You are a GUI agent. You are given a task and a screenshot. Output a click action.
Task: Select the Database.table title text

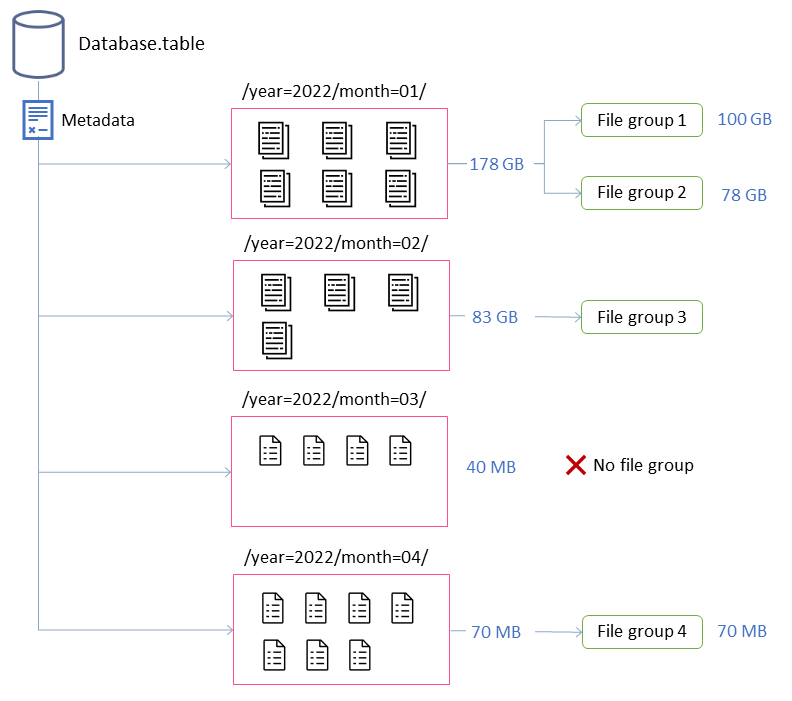click(141, 43)
